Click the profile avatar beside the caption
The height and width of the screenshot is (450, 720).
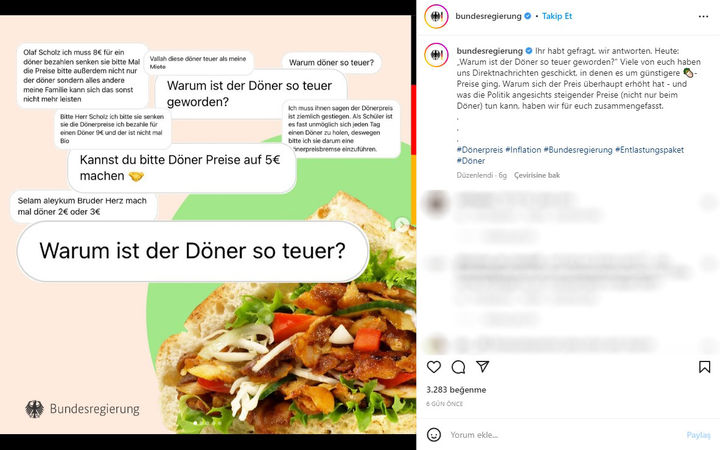pos(436,55)
